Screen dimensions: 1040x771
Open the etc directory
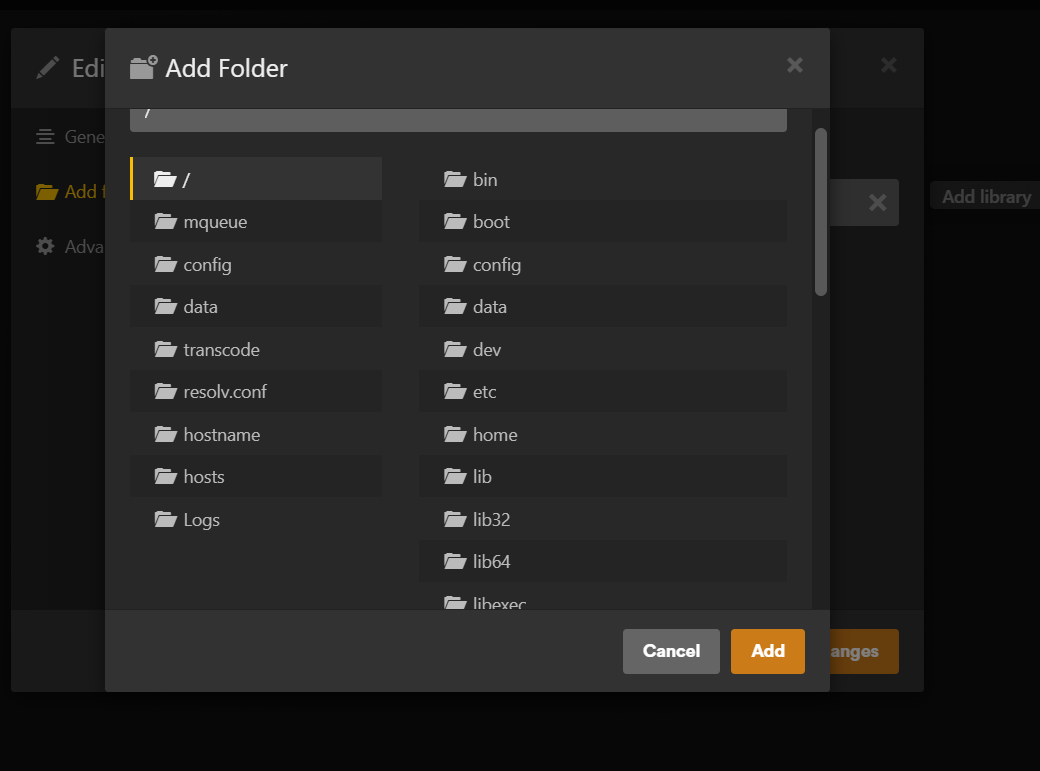click(x=602, y=391)
